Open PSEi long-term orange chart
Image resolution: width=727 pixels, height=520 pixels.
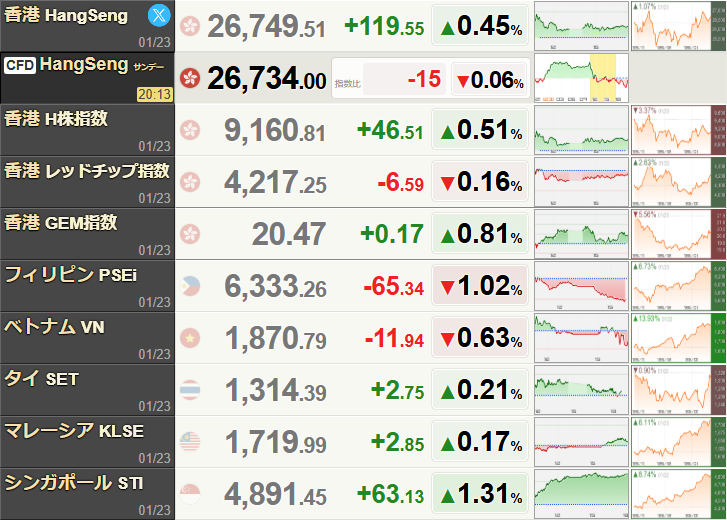point(679,286)
